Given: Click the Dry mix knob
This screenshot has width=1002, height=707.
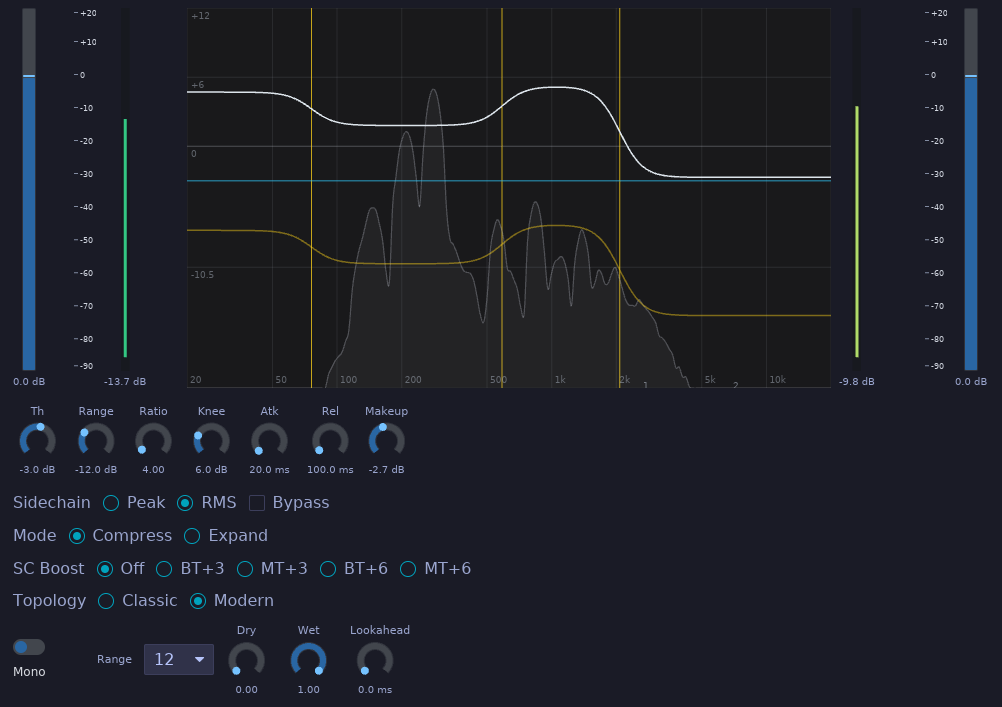Looking at the screenshot, I should 247,660.
